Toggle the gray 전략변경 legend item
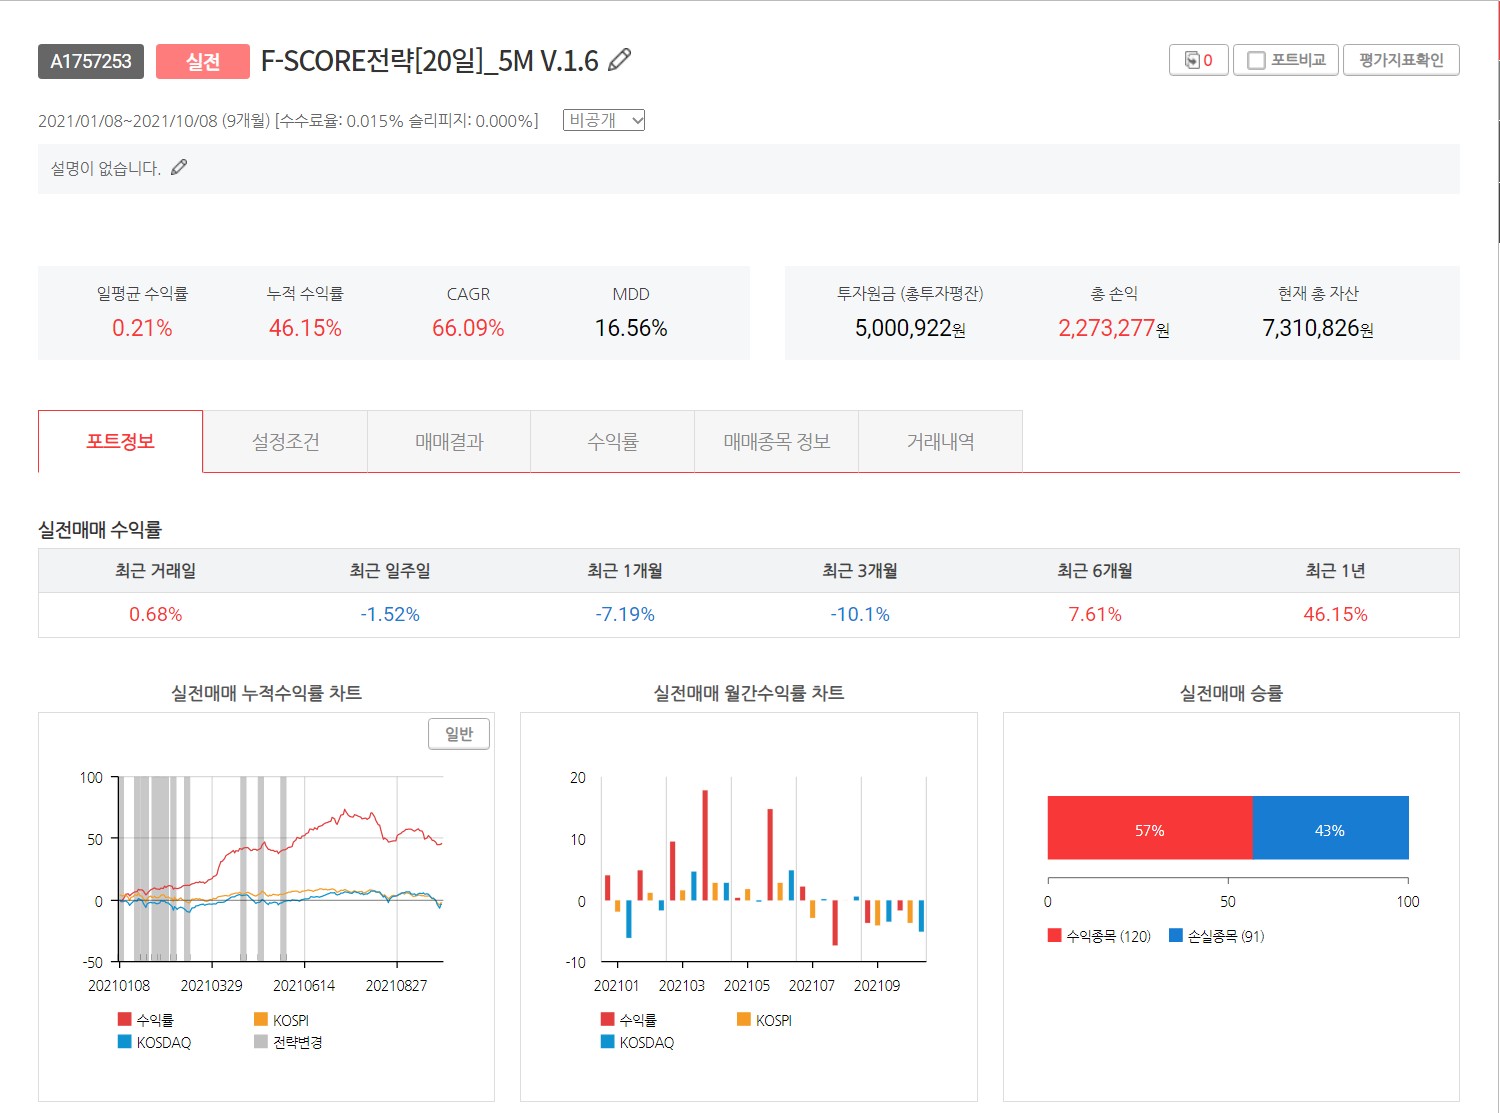 click(x=288, y=1042)
